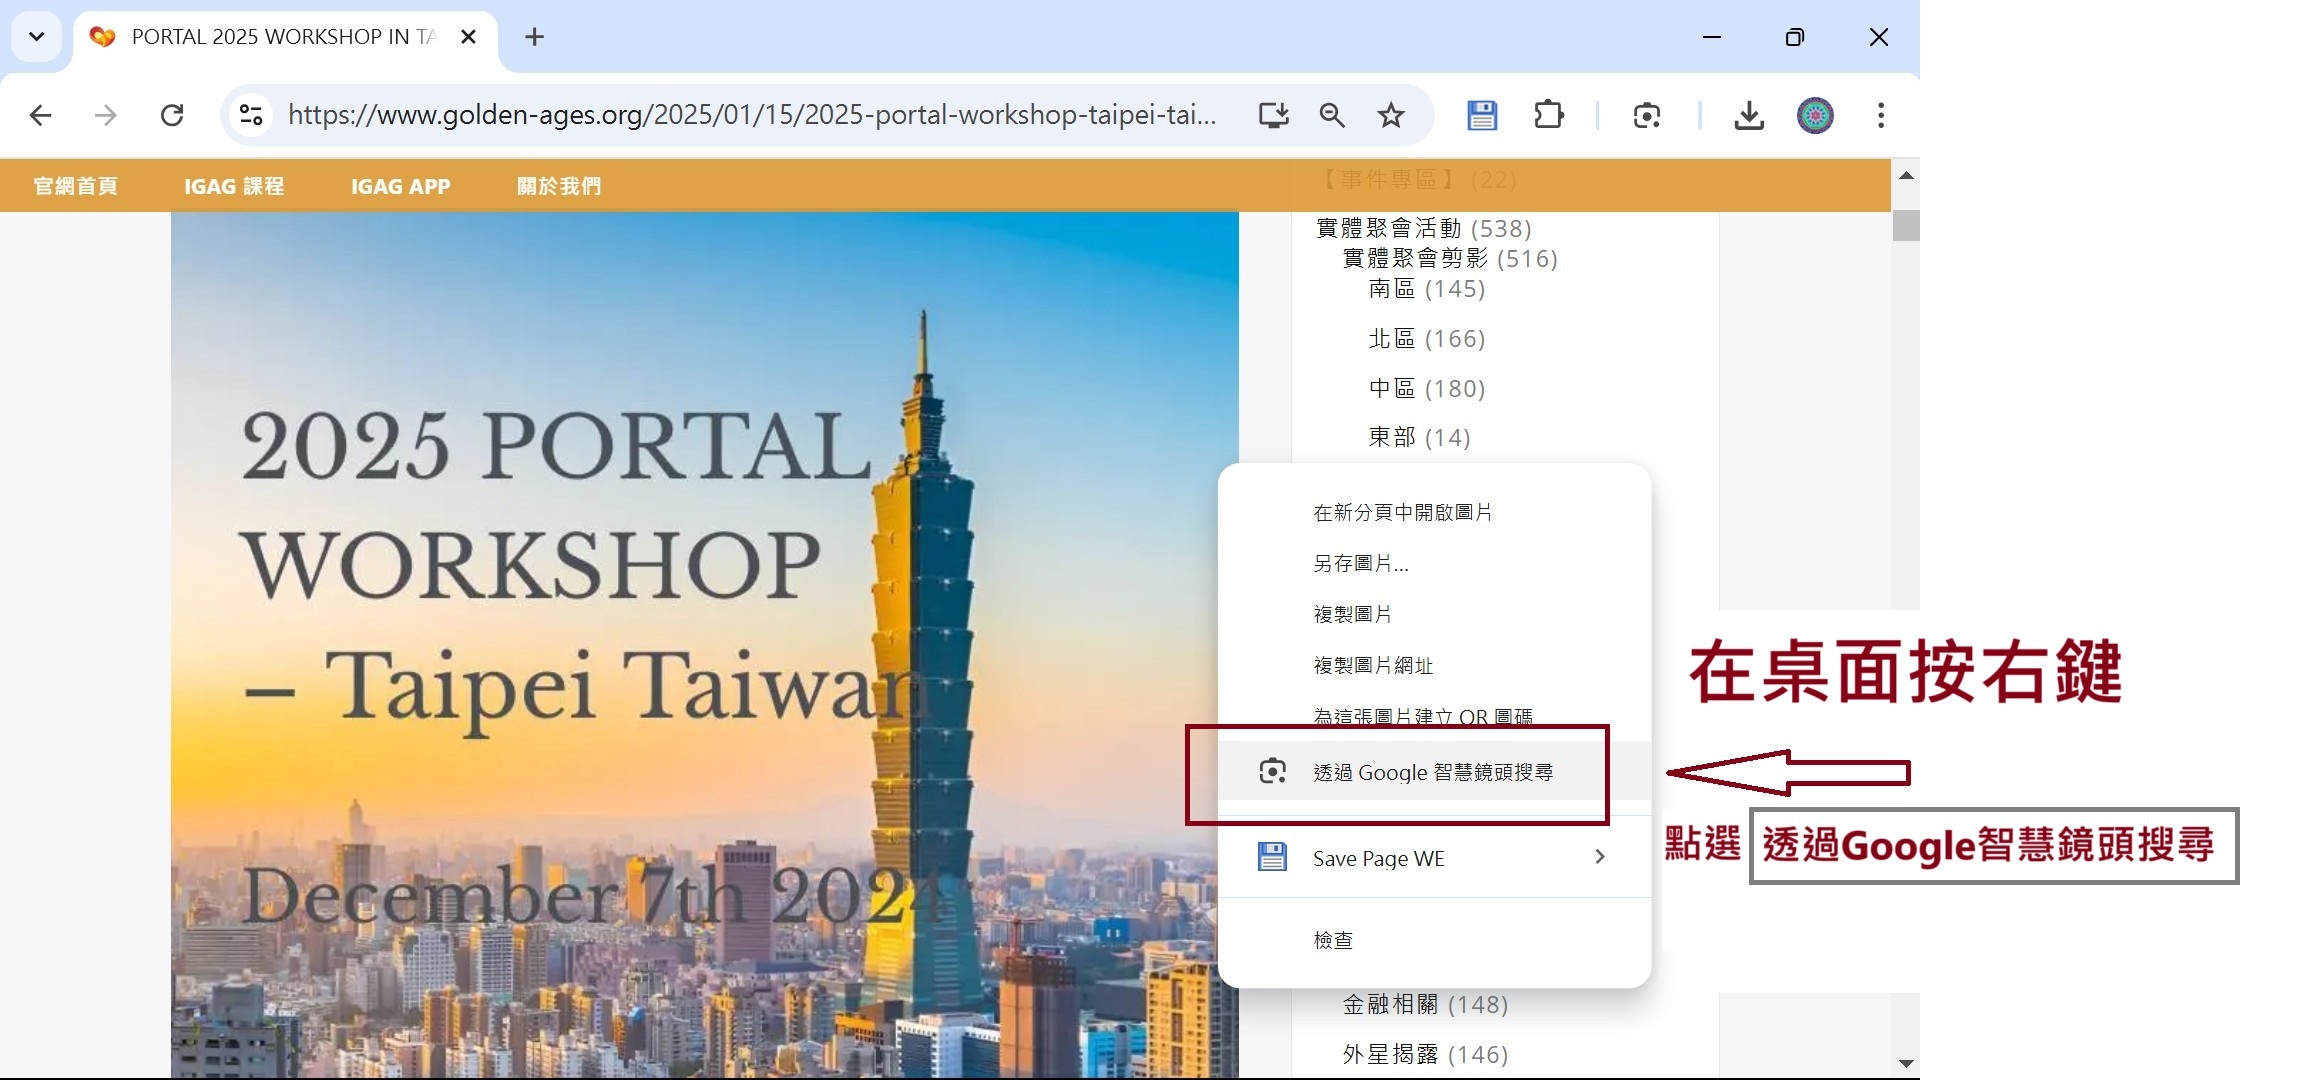This screenshot has width=2321, height=1080.
Task: Choose 檢查 from the context menu
Action: point(1434,940)
